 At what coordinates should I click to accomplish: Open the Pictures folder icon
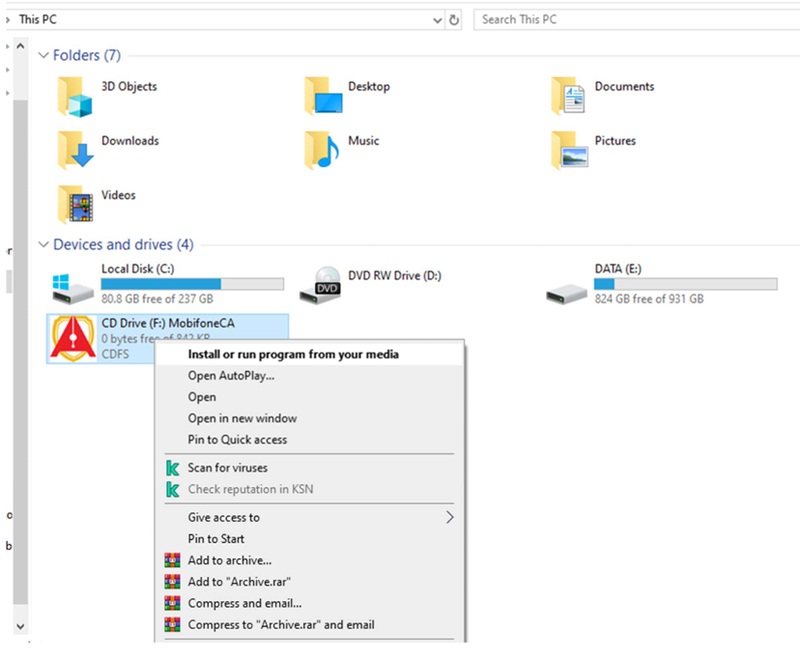569,150
